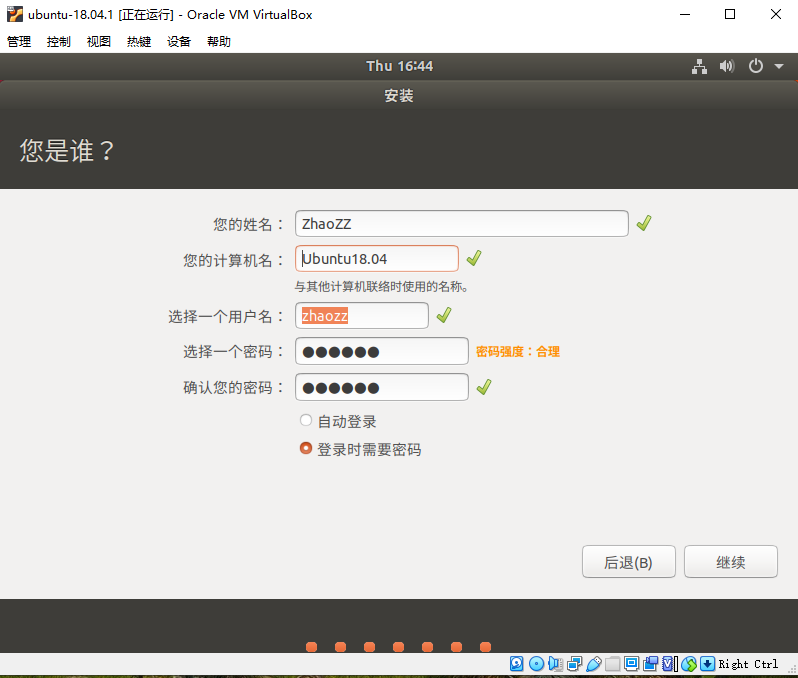Open the 视图 menu

(99, 41)
